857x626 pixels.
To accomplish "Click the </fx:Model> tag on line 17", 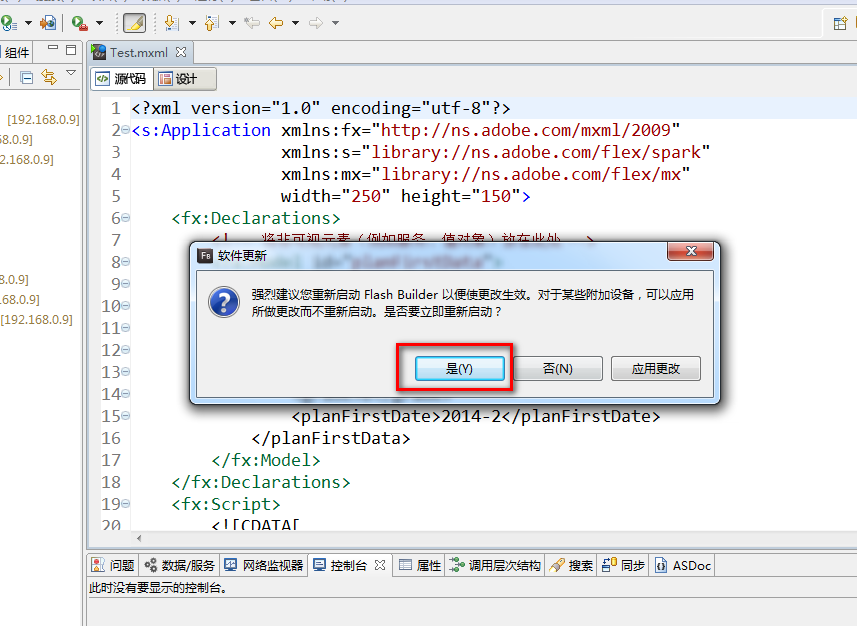I will [266, 460].
